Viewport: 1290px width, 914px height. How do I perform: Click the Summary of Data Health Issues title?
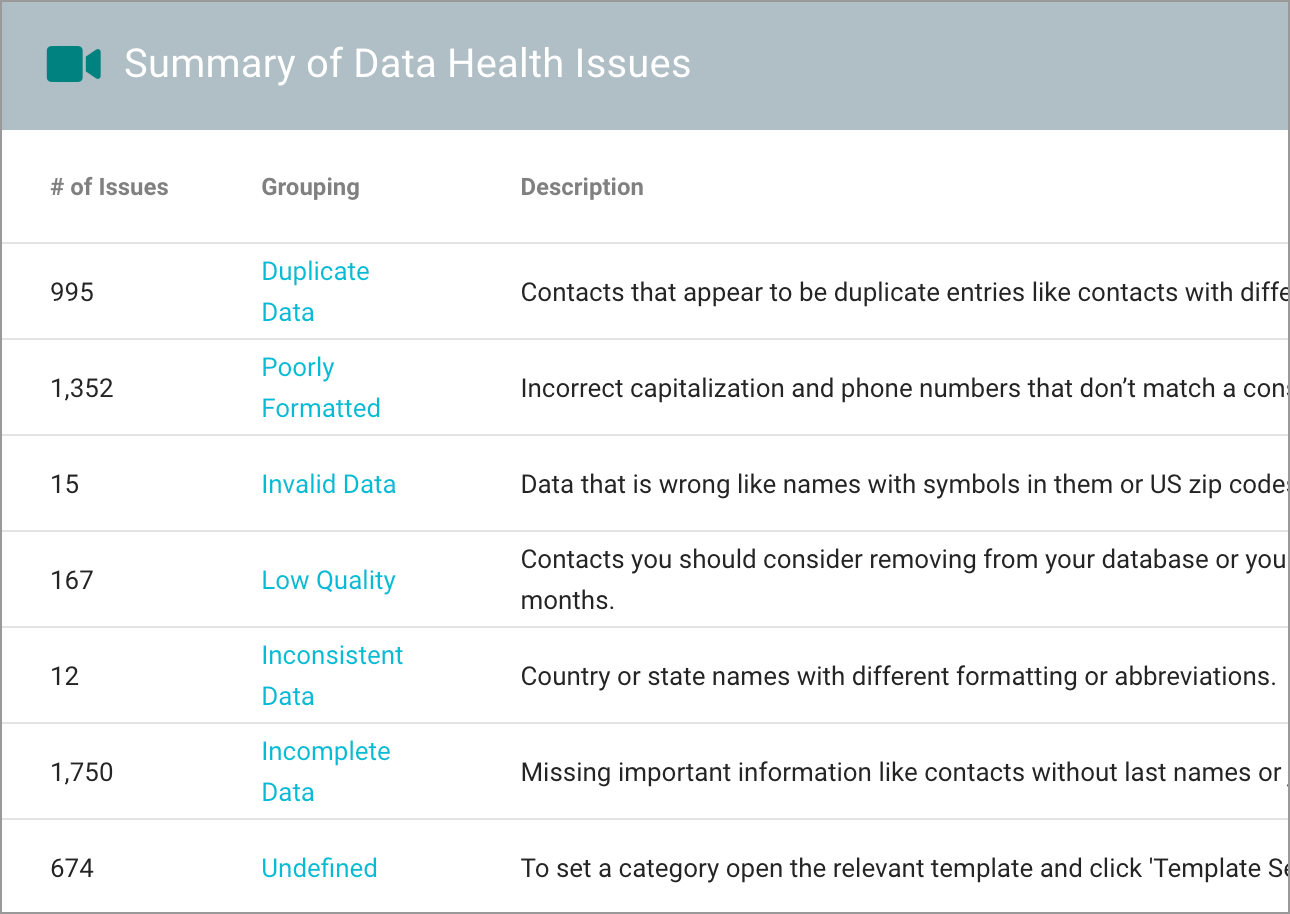[407, 63]
